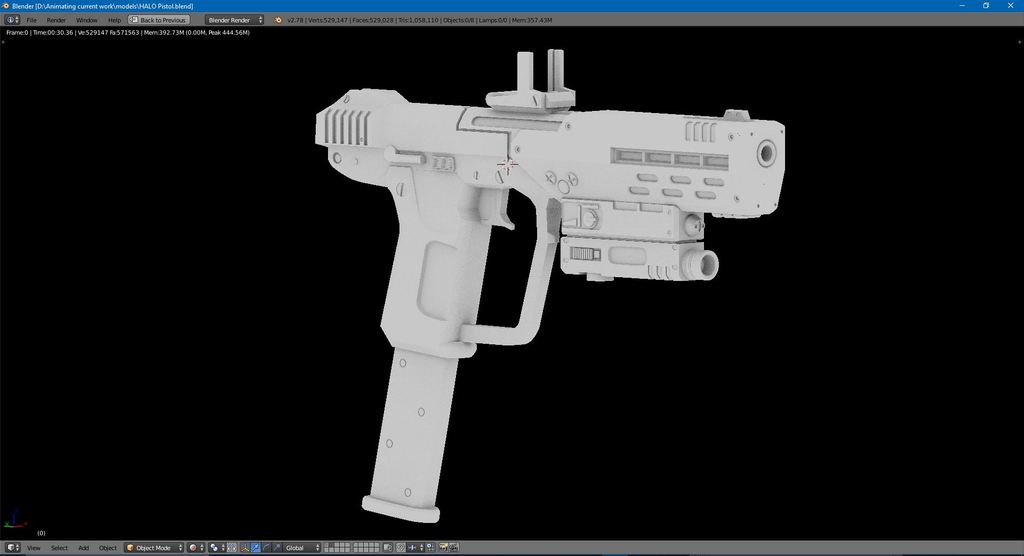Click the XYZ axis mini indicator

click(x=14, y=521)
